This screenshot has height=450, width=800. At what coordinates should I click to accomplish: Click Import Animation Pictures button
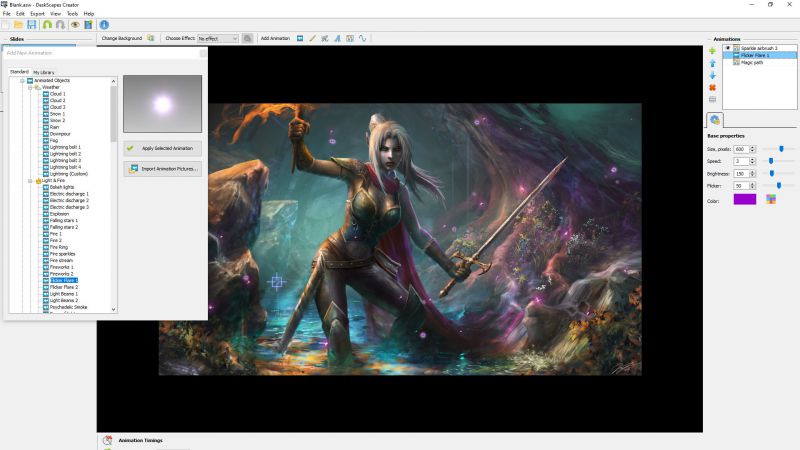[162, 169]
